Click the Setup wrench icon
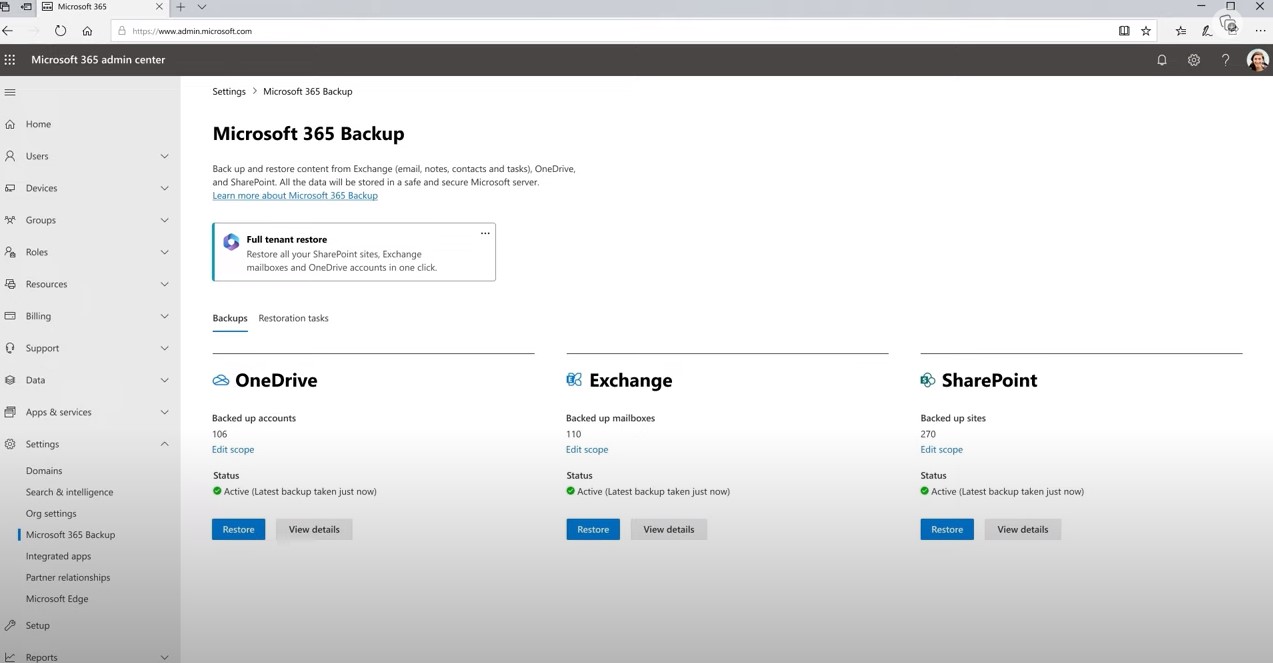 click(x=10, y=625)
